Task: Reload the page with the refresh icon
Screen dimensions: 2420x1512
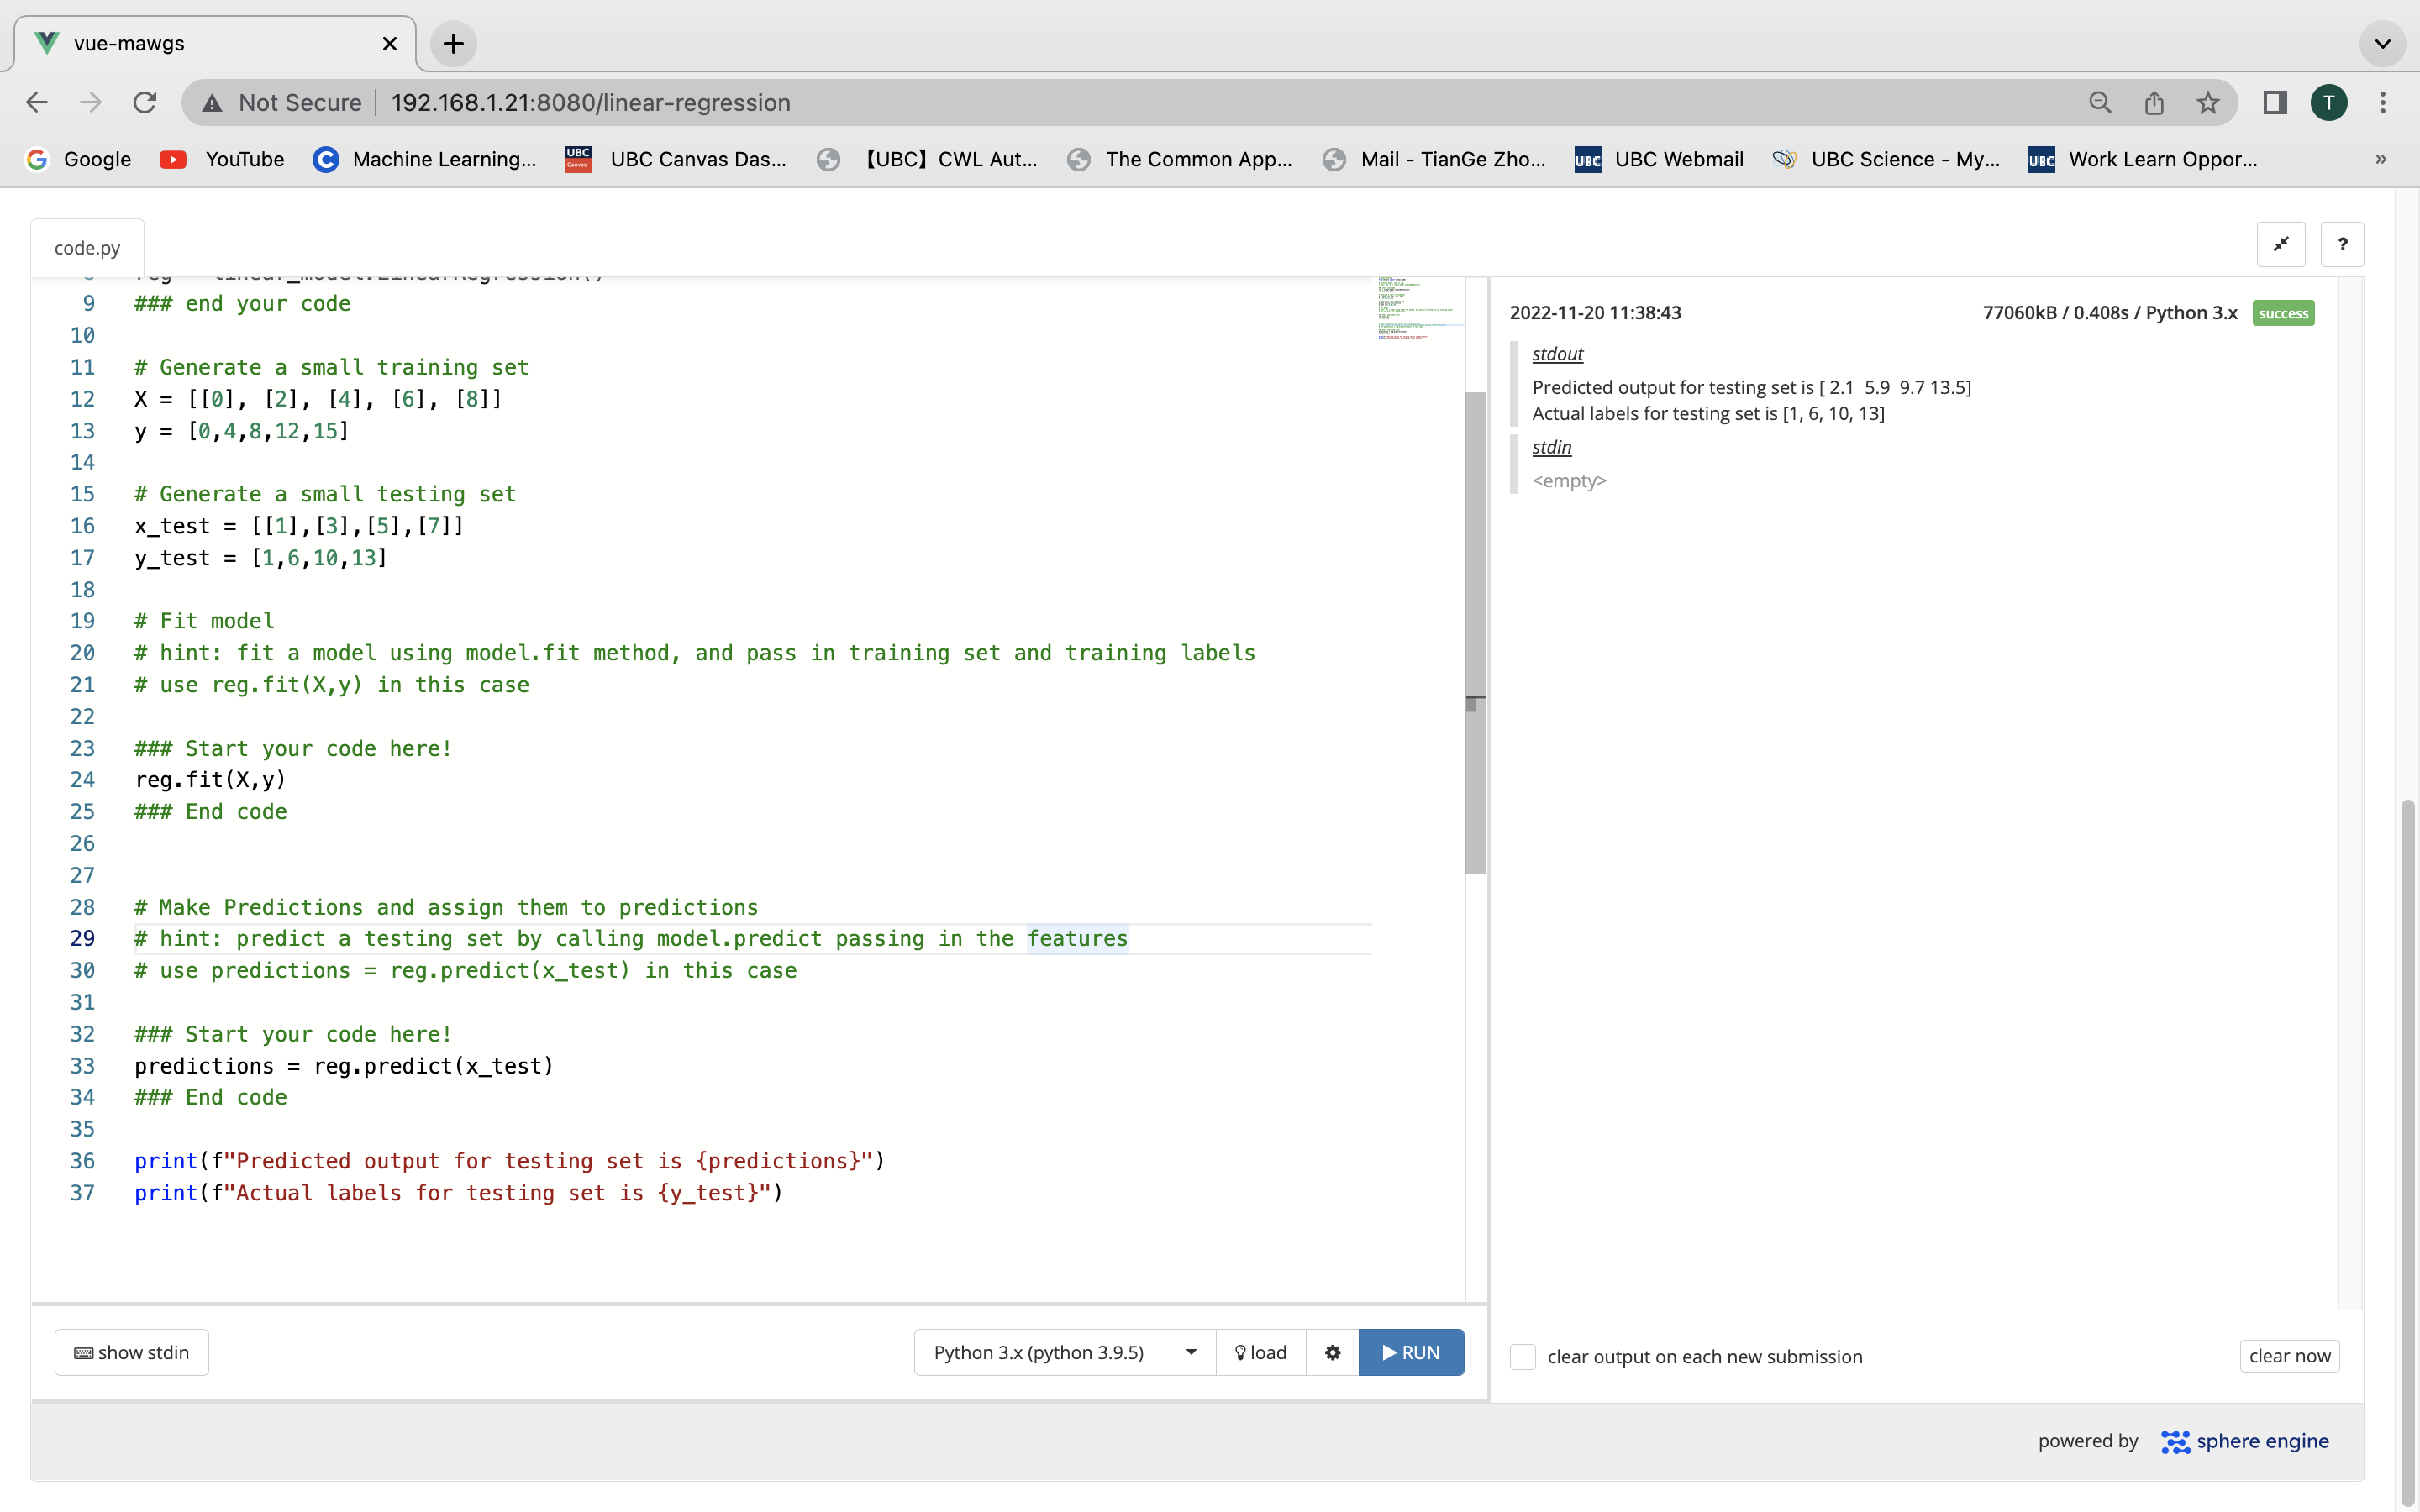Action: tap(145, 102)
